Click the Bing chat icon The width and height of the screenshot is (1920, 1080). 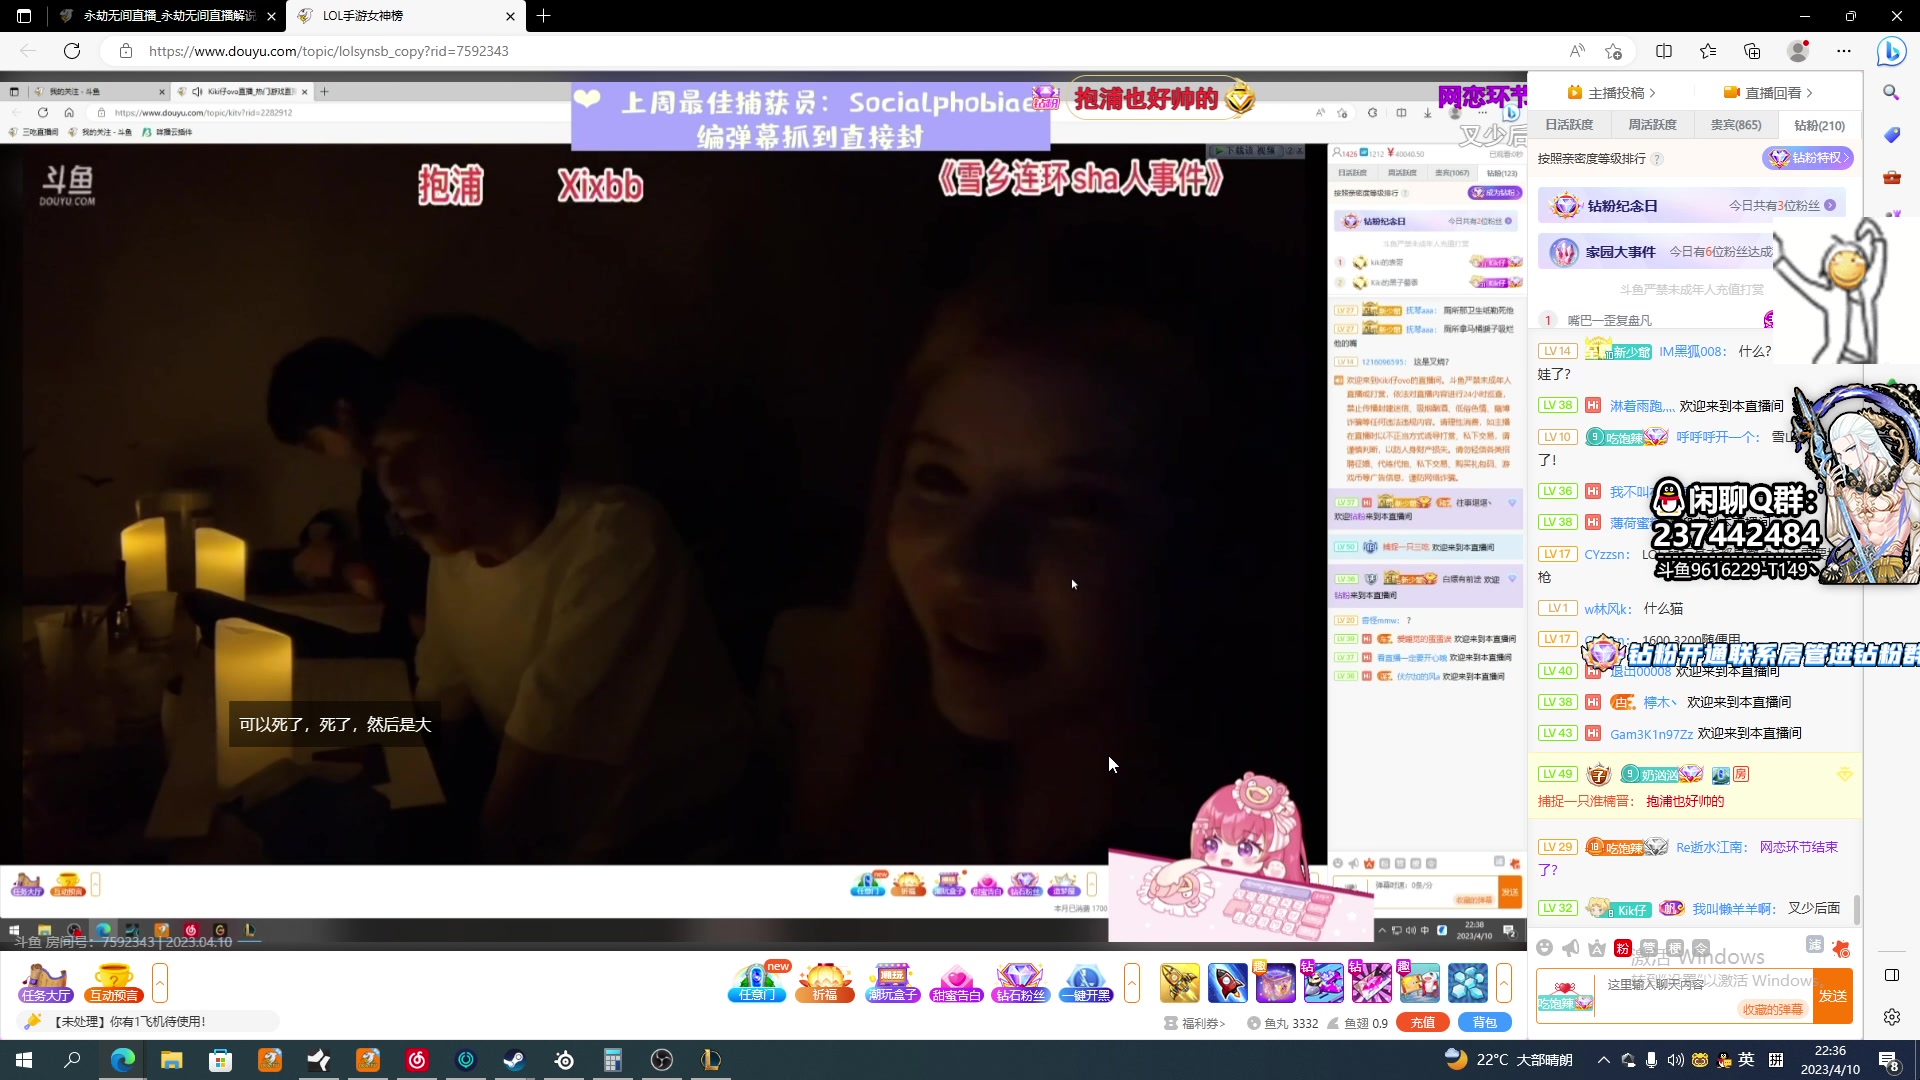[x=1891, y=51]
